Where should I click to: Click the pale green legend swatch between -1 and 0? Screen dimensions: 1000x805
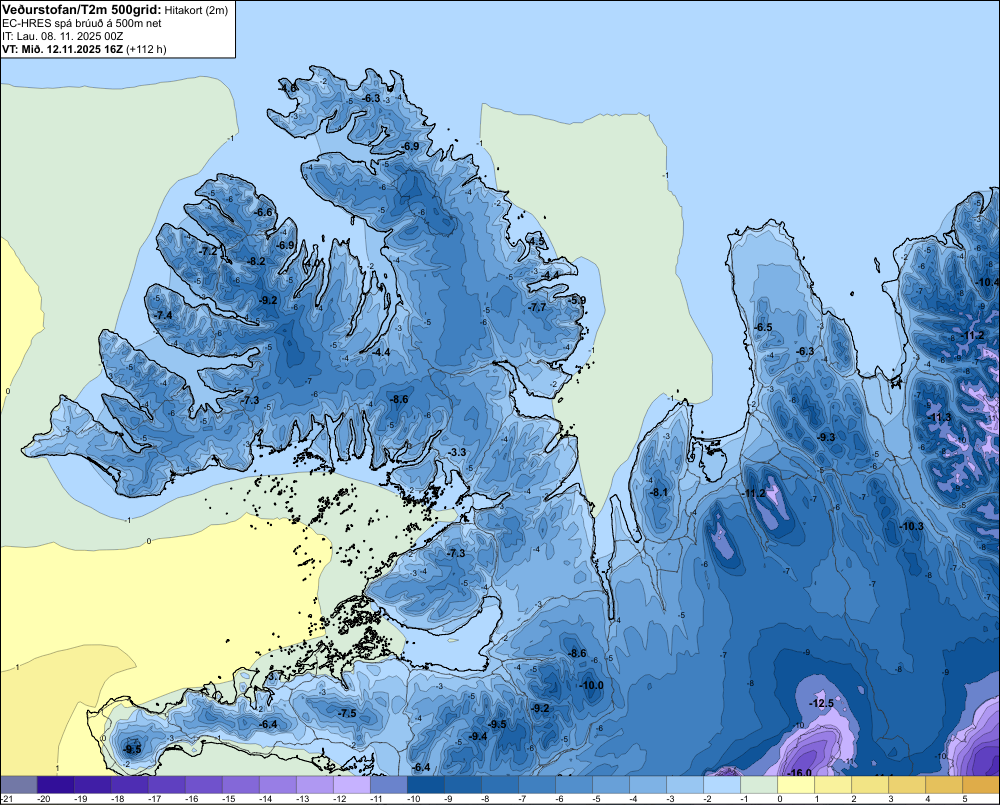759,785
